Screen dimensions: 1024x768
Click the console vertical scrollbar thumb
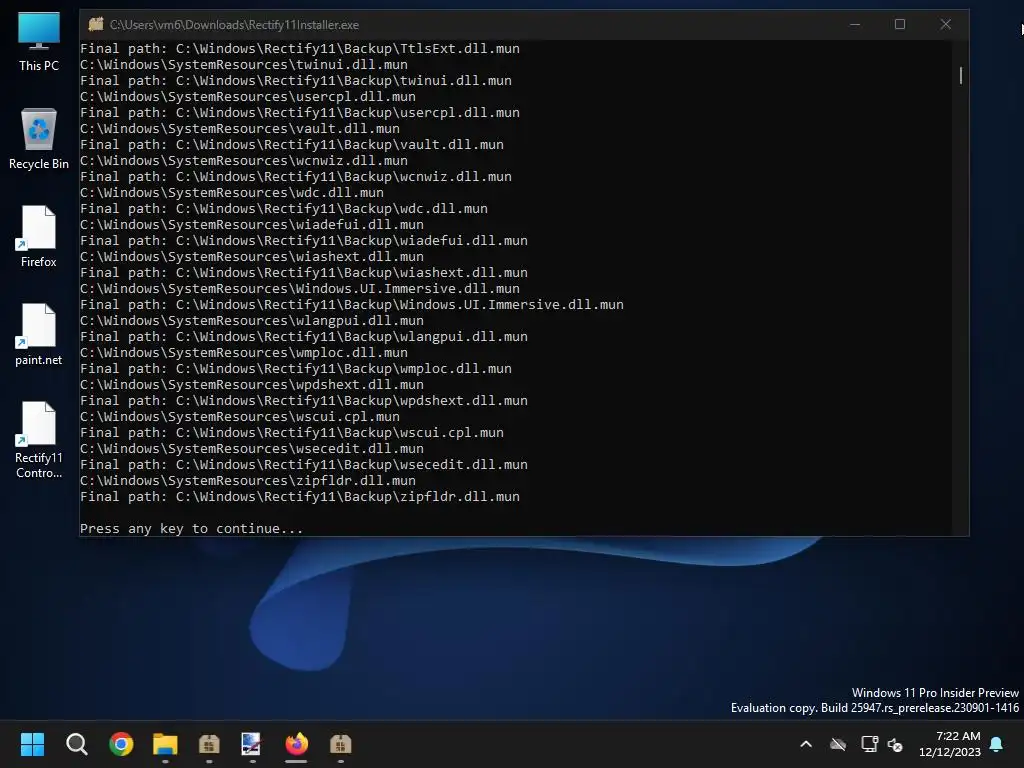tap(961, 75)
